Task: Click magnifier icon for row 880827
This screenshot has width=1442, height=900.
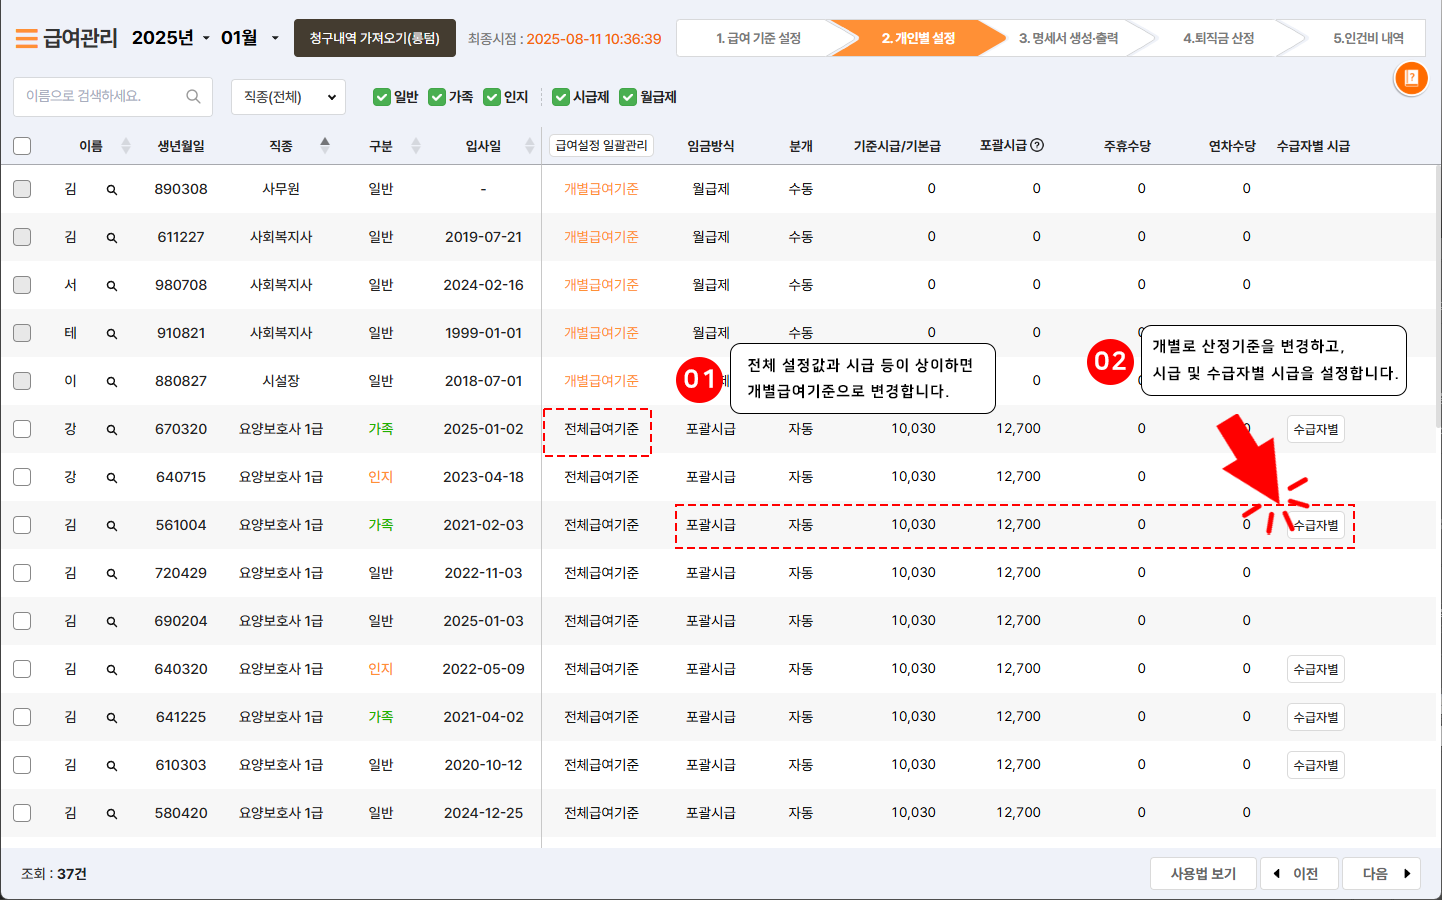Action: (112, 382)
